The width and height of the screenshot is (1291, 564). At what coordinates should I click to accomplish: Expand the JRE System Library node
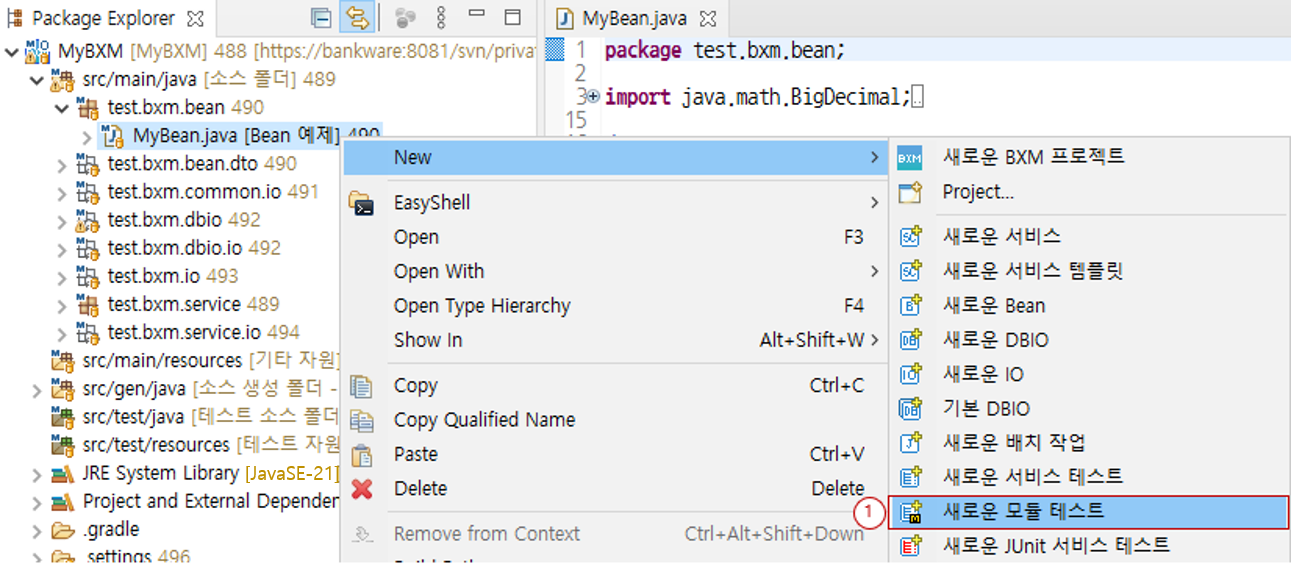point(37,474)
